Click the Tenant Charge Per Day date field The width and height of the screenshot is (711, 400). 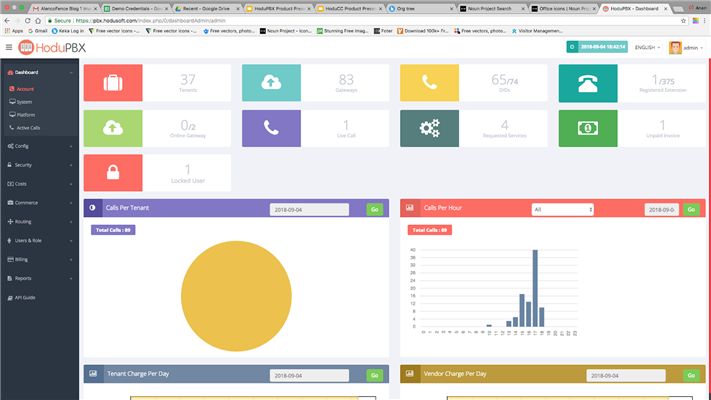click(309, 376)
